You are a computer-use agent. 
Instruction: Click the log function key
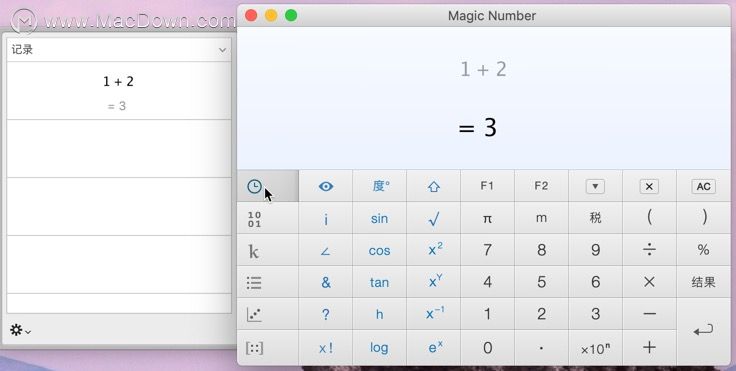pyautogui.click(x=380, y=348)
